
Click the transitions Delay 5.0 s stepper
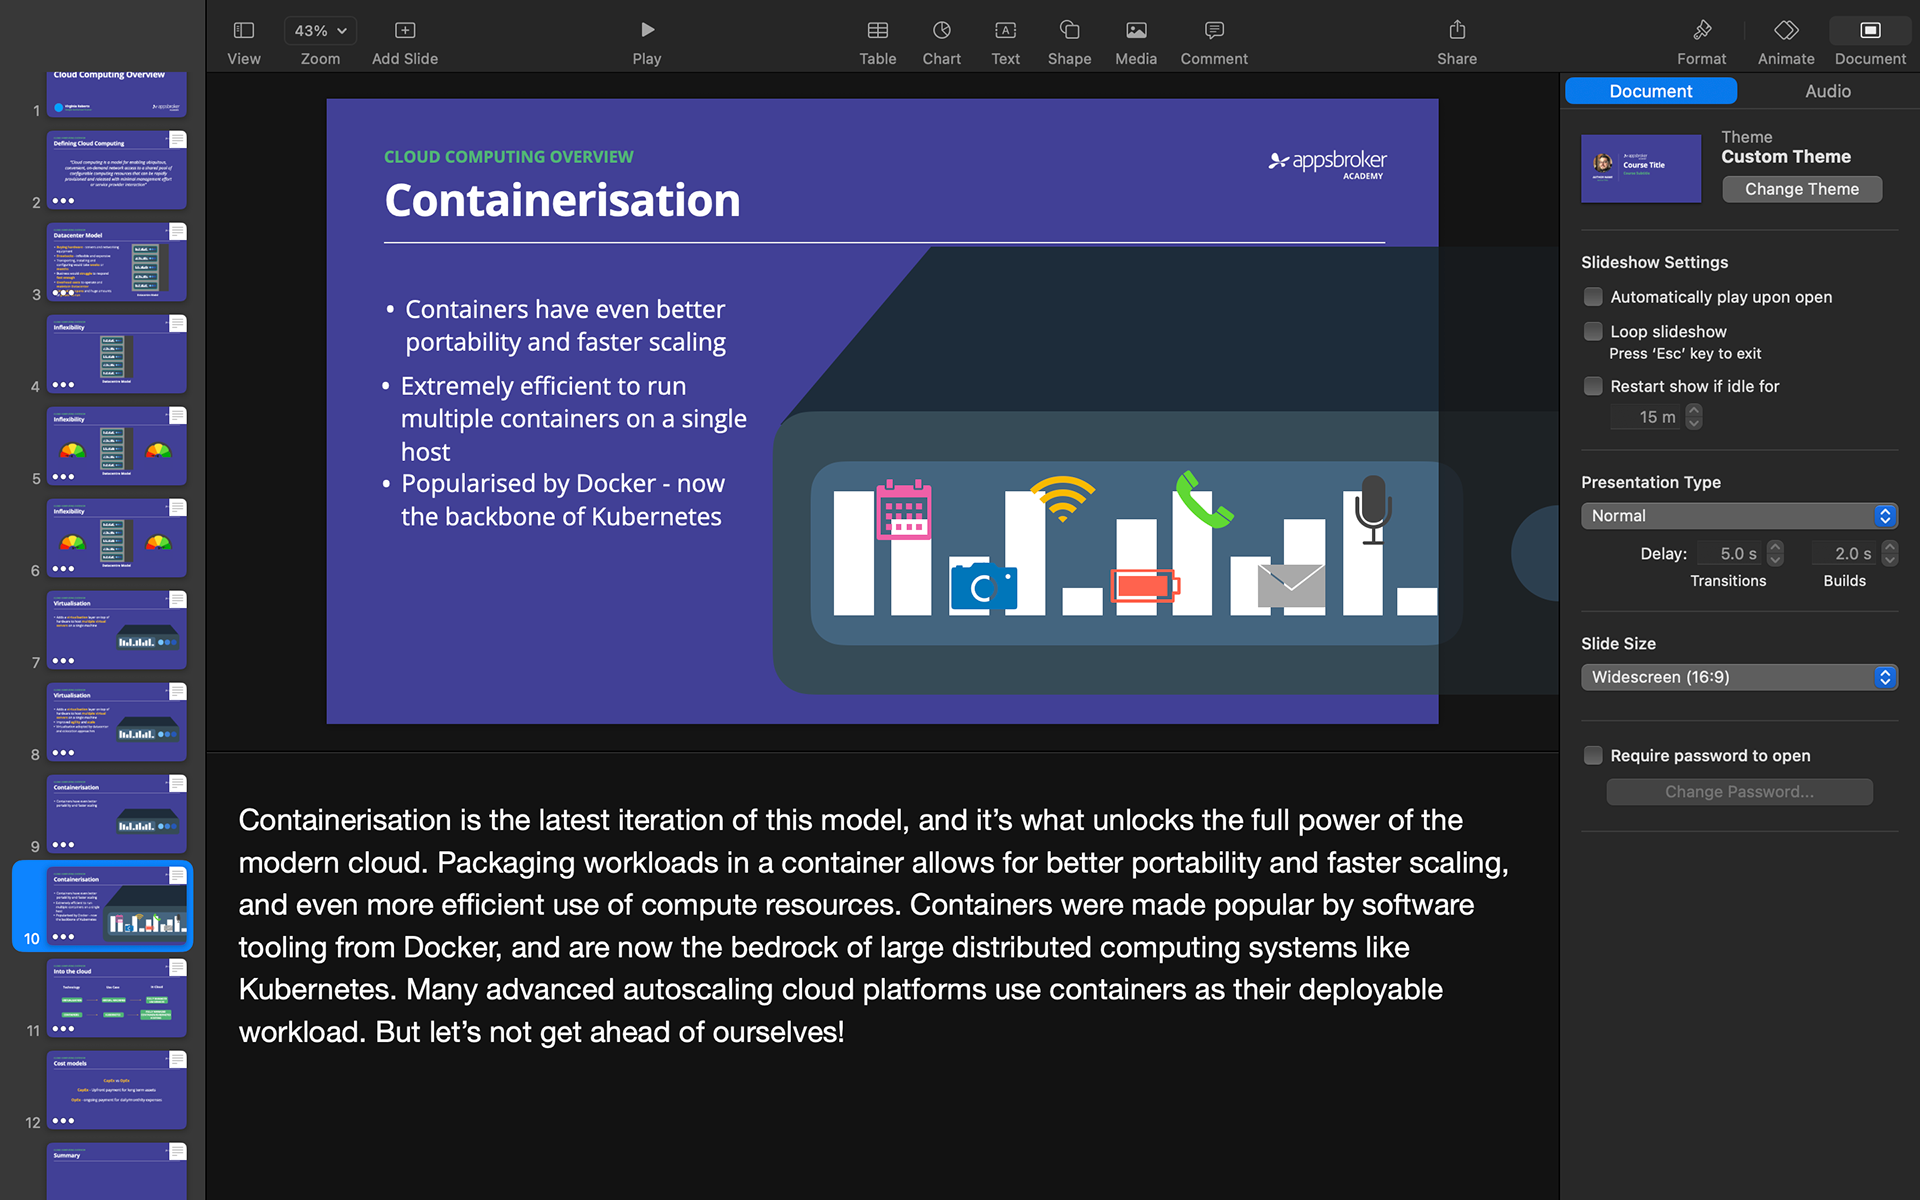[1775, 554]
